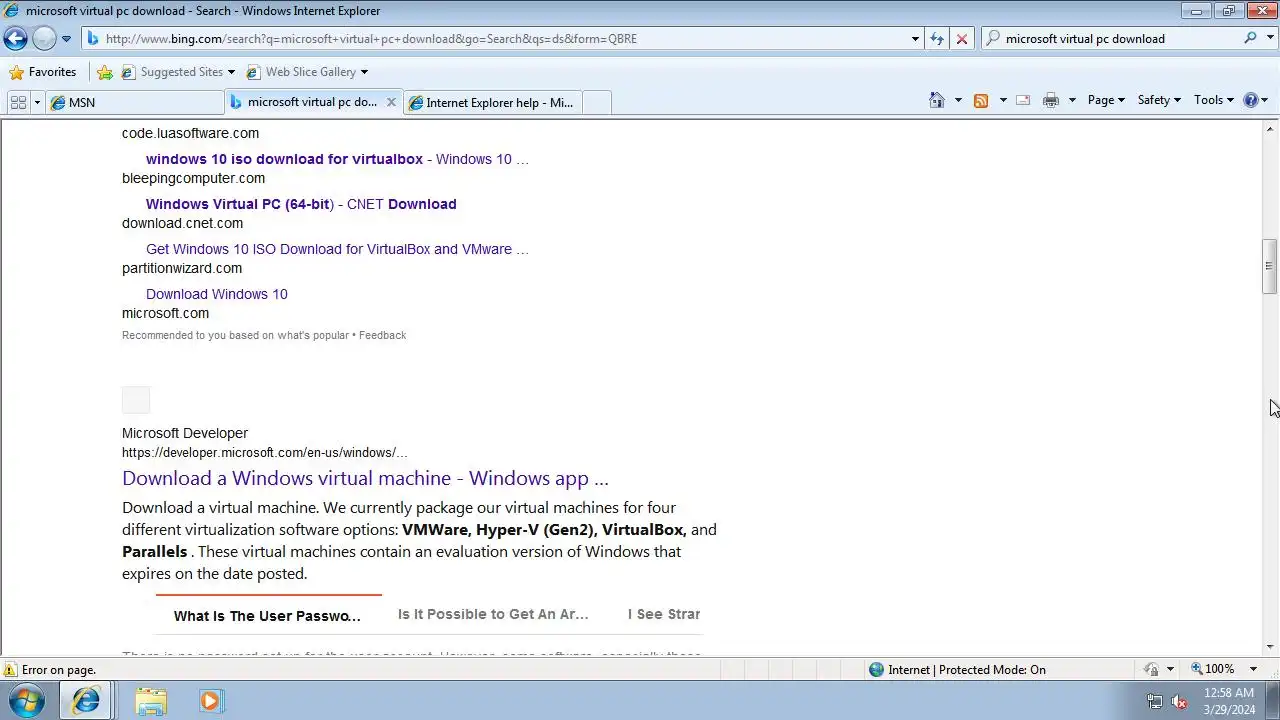This screenshot has width=1280, height=720.
Task: Open Suggested Sites in favorites bar
Action: point(178,72)
